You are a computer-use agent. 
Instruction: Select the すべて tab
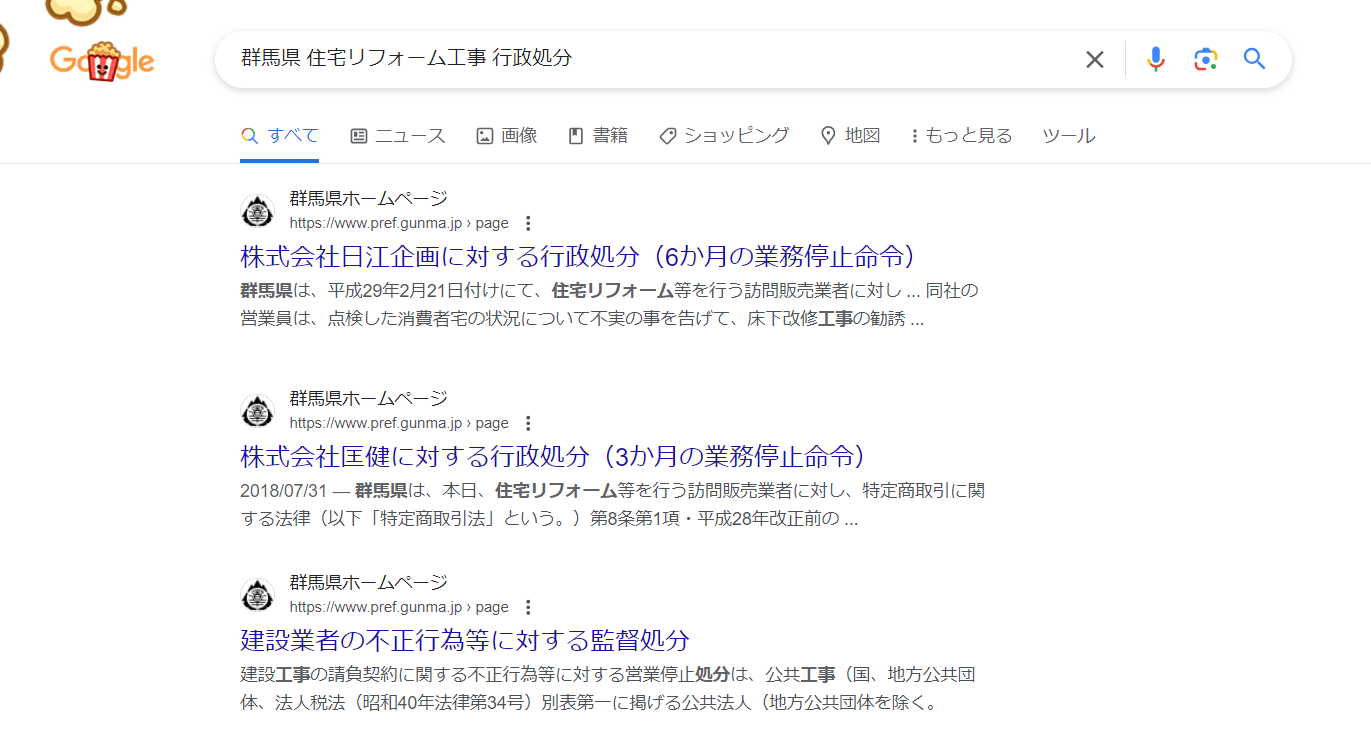point(280,136)
